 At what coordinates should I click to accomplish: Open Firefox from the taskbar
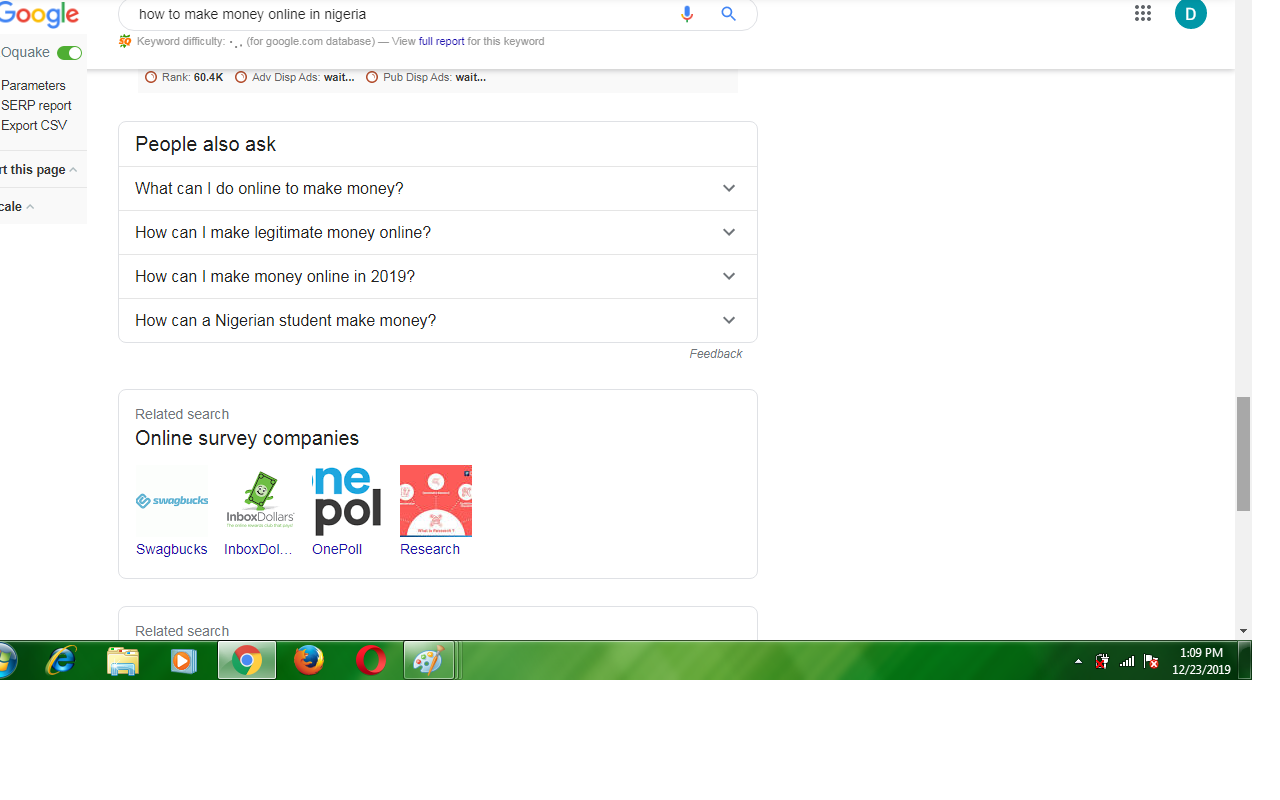[309, 661]
